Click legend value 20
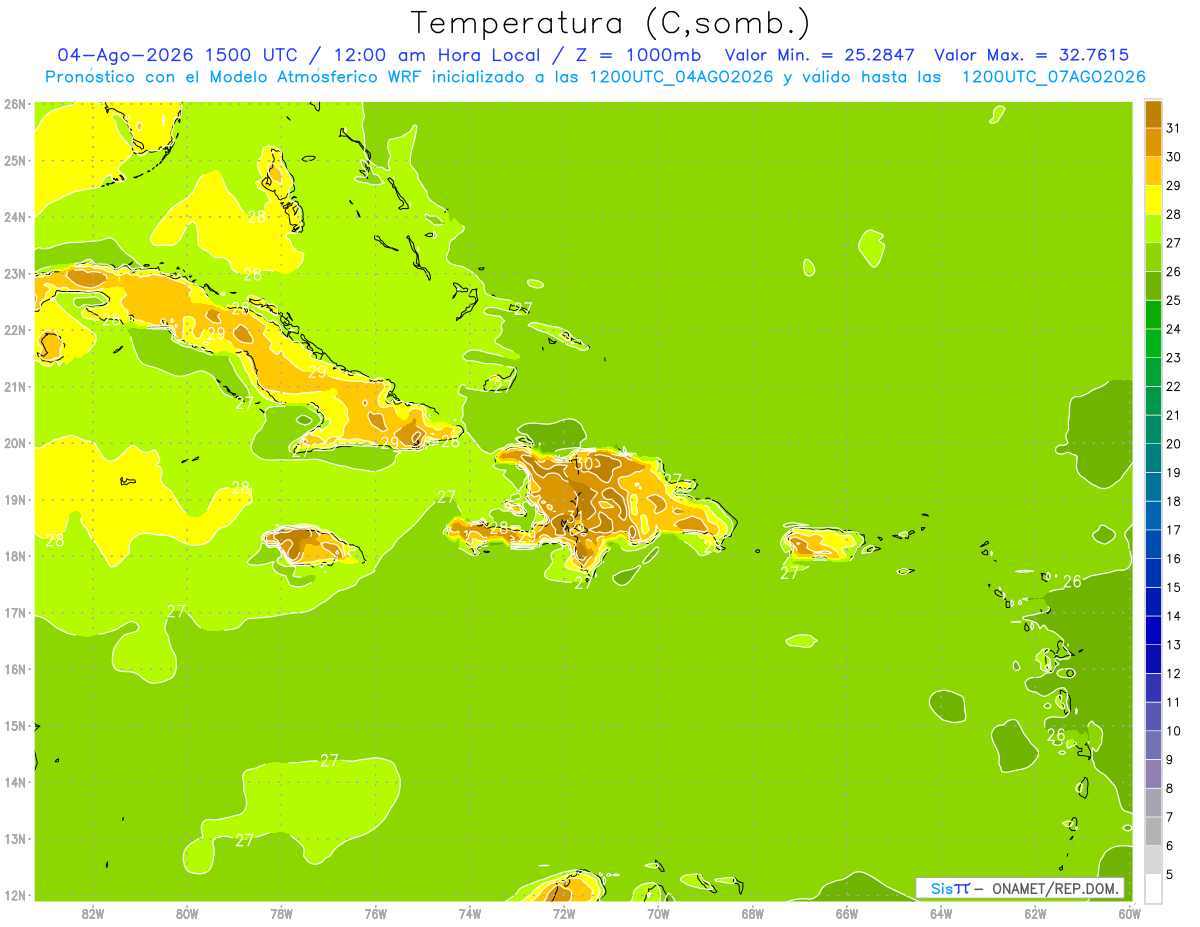The width and height of the screenshot is (1200, 927). tap(1172, 444)
